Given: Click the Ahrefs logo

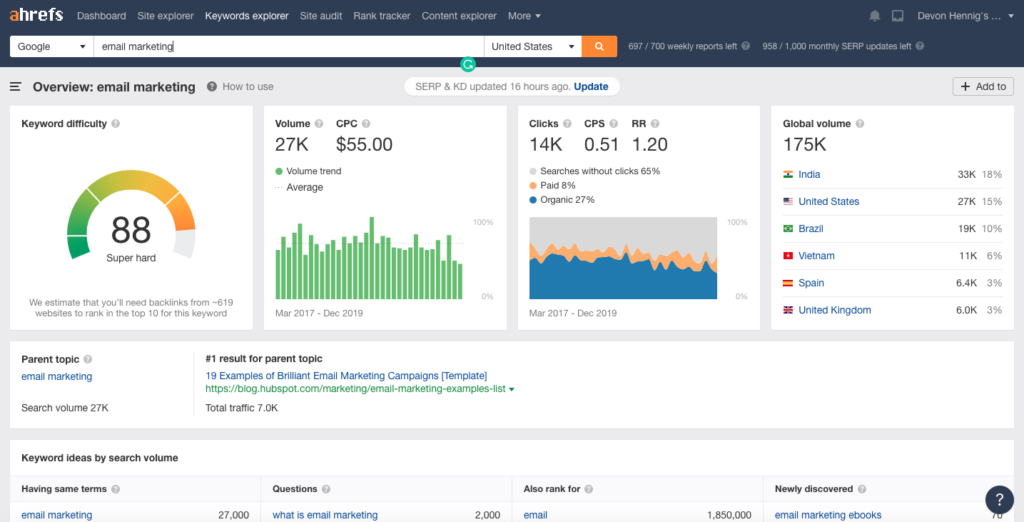Looking at the screenshot, I should pos(37,15).
